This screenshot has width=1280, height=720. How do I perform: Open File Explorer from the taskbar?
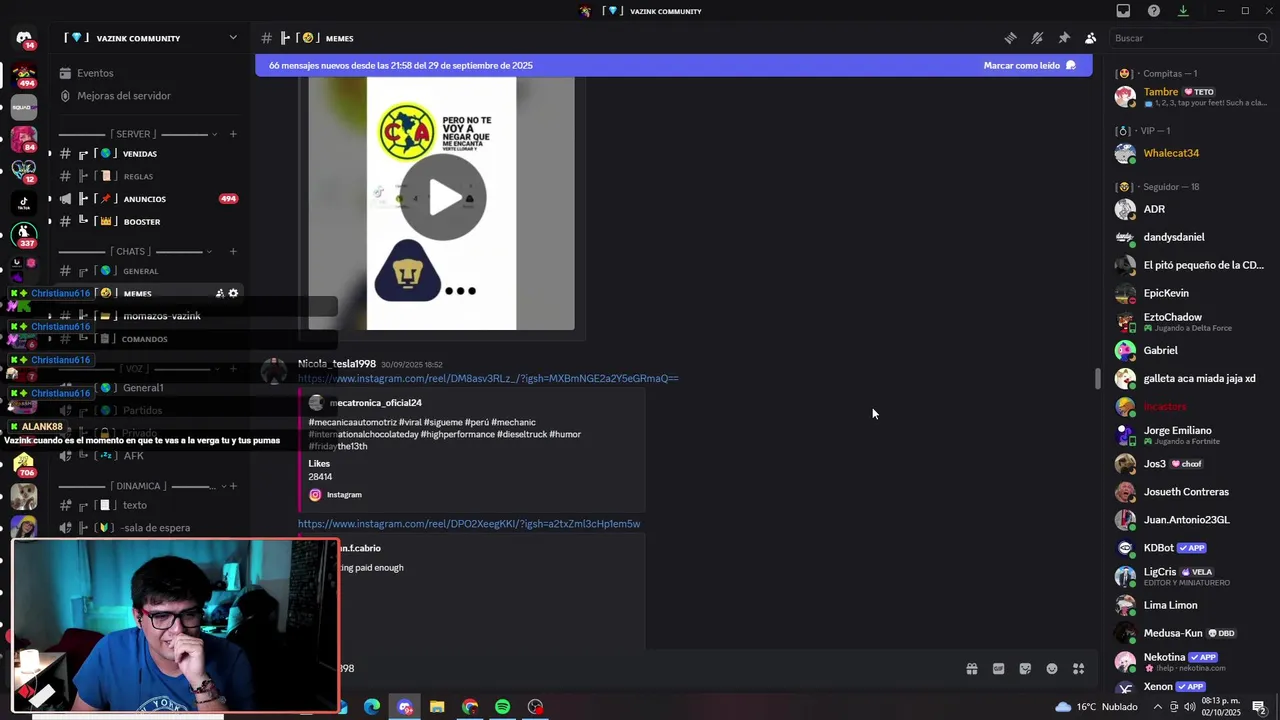437,707
